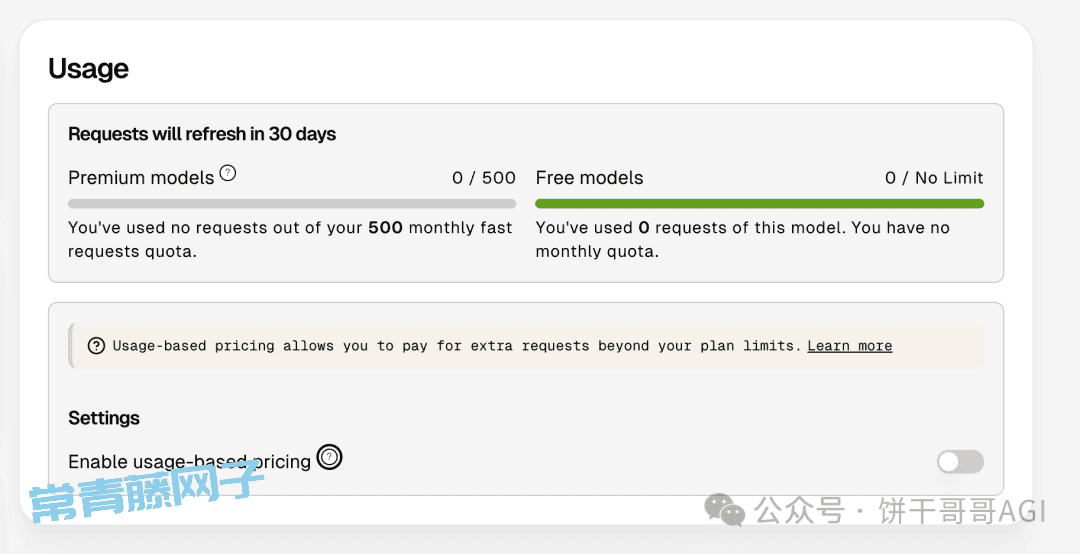Image resolution: width=1080 pixels, height=554 pixels.
Task: Click the help icon beside Enable usage-based pricing
Action: click(329, 458)
